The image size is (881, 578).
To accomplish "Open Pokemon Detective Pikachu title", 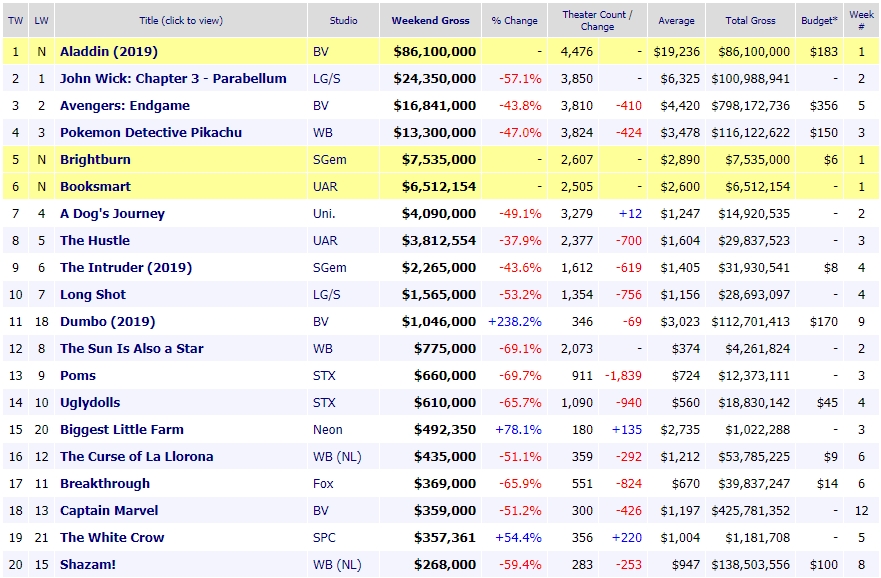I will click(x=151, y=133).
